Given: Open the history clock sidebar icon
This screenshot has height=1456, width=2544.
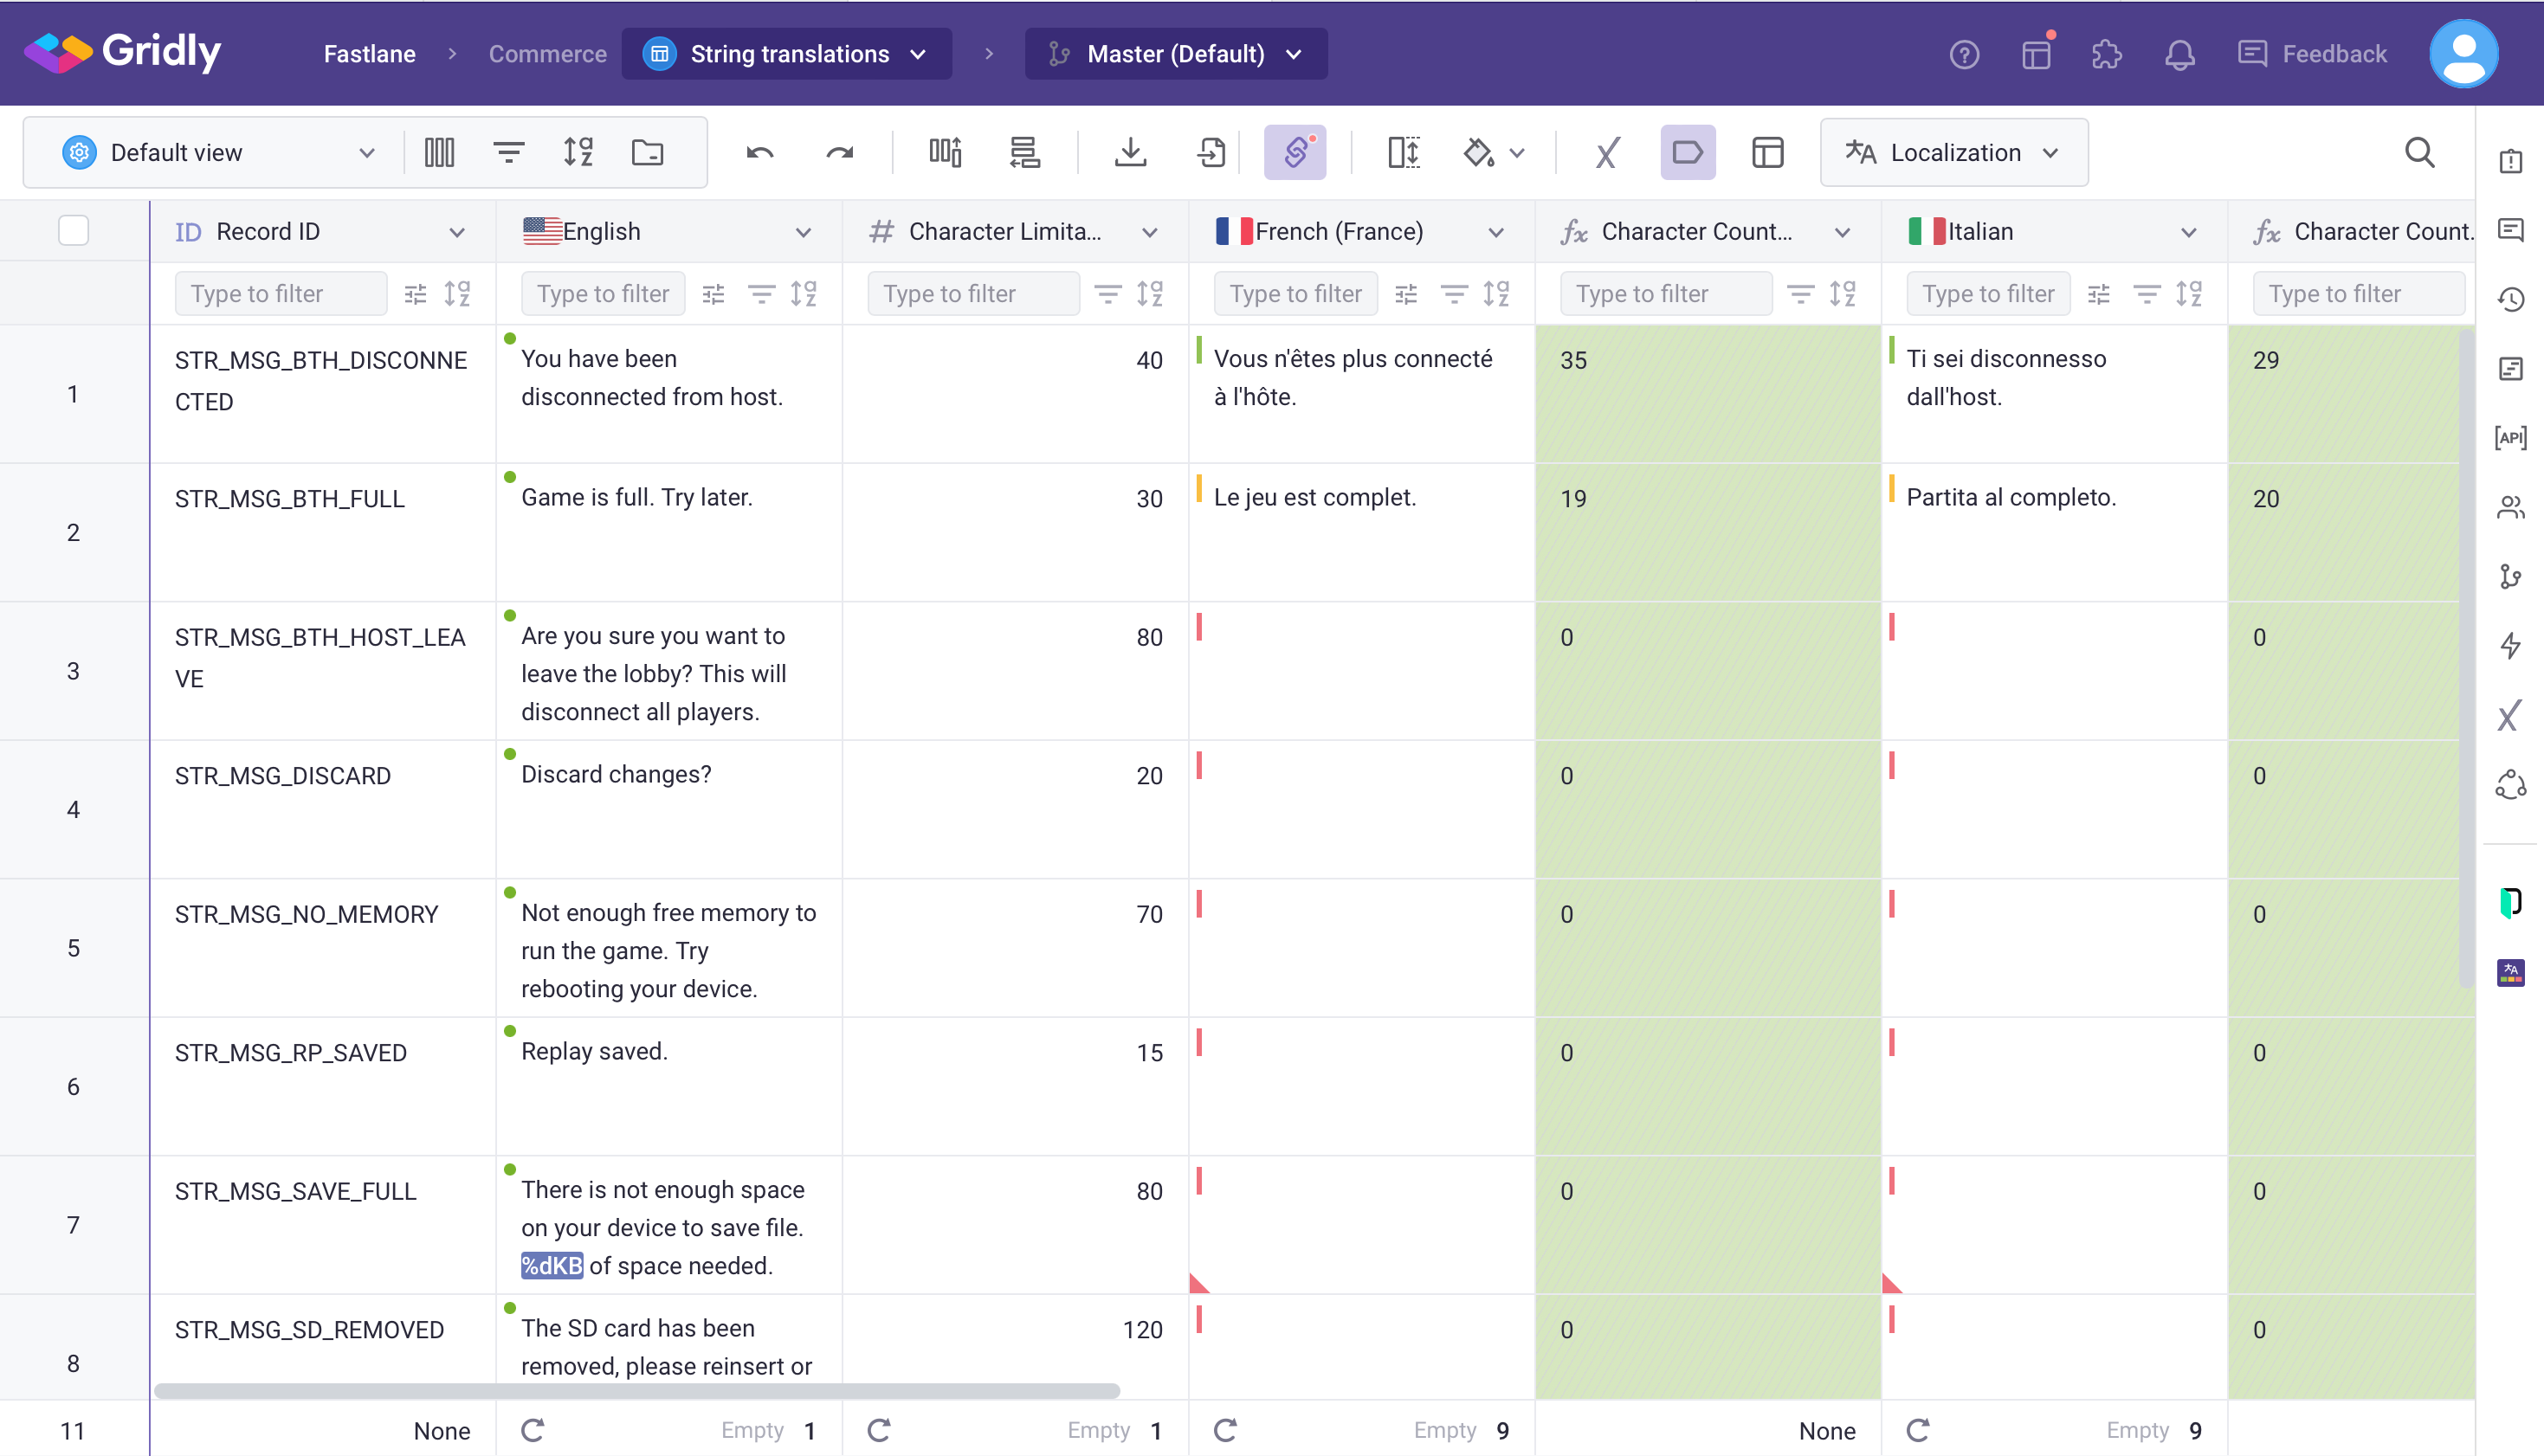Looking at the screenshot, I should pyautogui.click(x=2510, y=299).
